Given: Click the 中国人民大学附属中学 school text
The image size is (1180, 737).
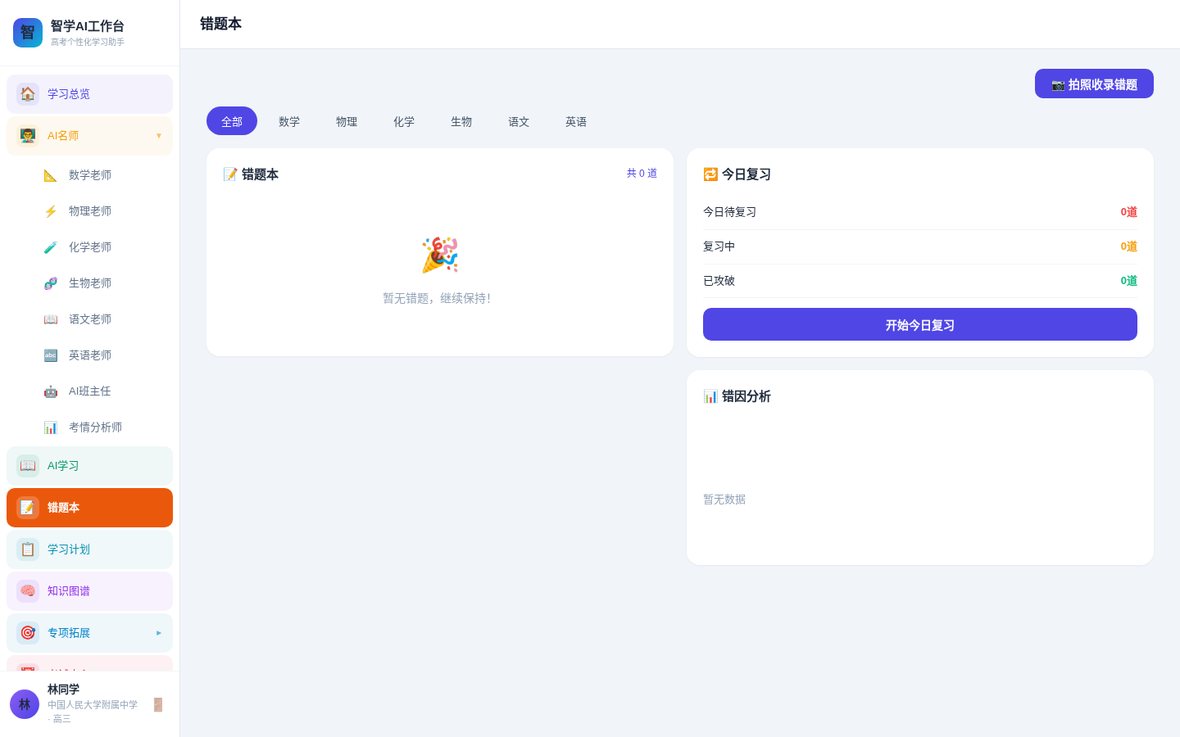Looking at the screenshot, I should [93, 705].
